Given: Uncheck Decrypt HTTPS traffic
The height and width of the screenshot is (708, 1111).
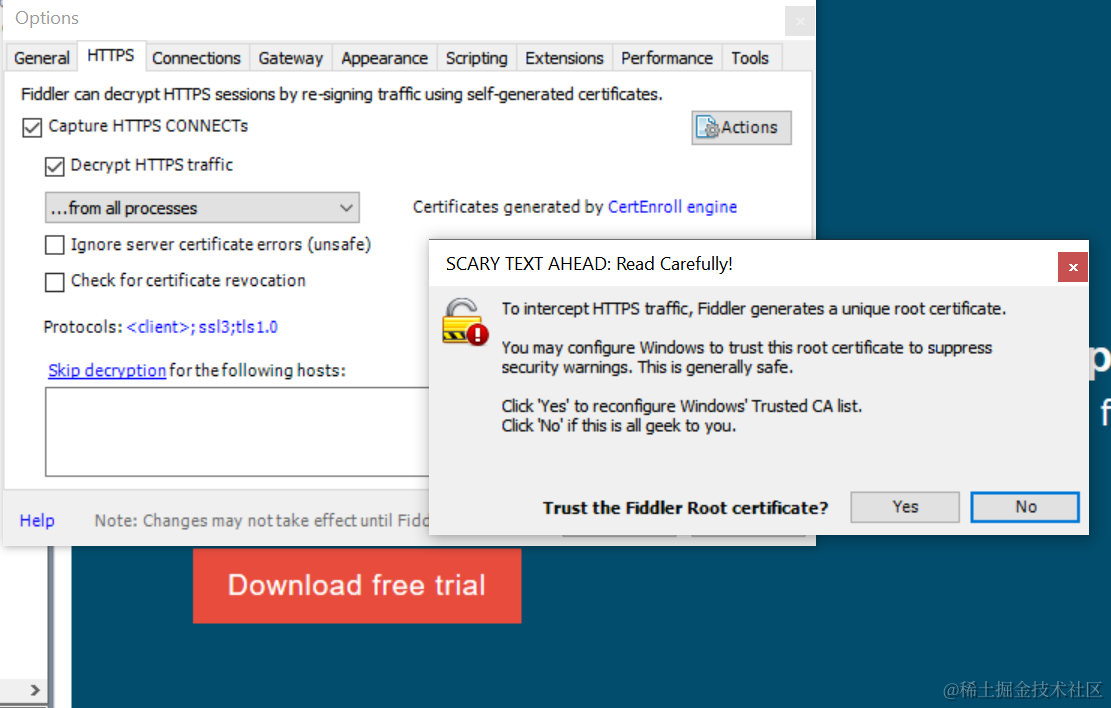Looking at the screenshot, I should click(55, 167).
